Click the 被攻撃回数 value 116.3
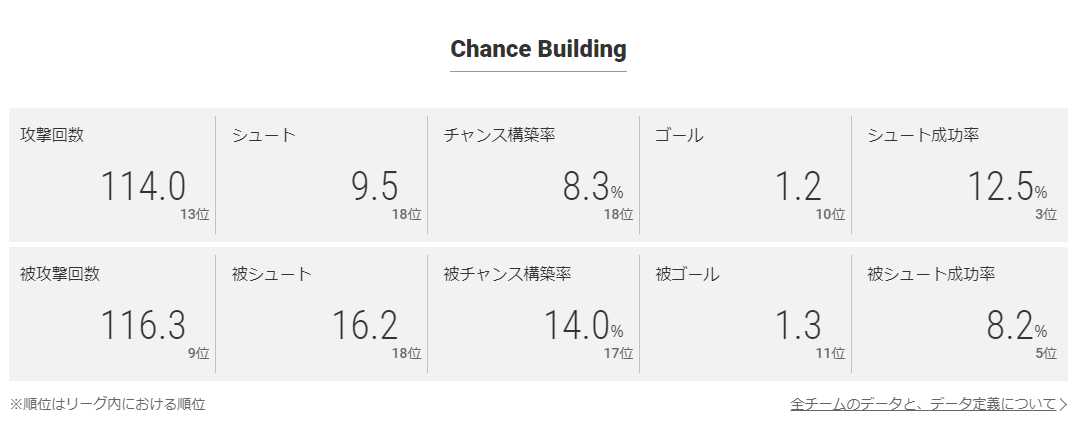Screen dimensions: 1074x443 click(x=142, y=326)
